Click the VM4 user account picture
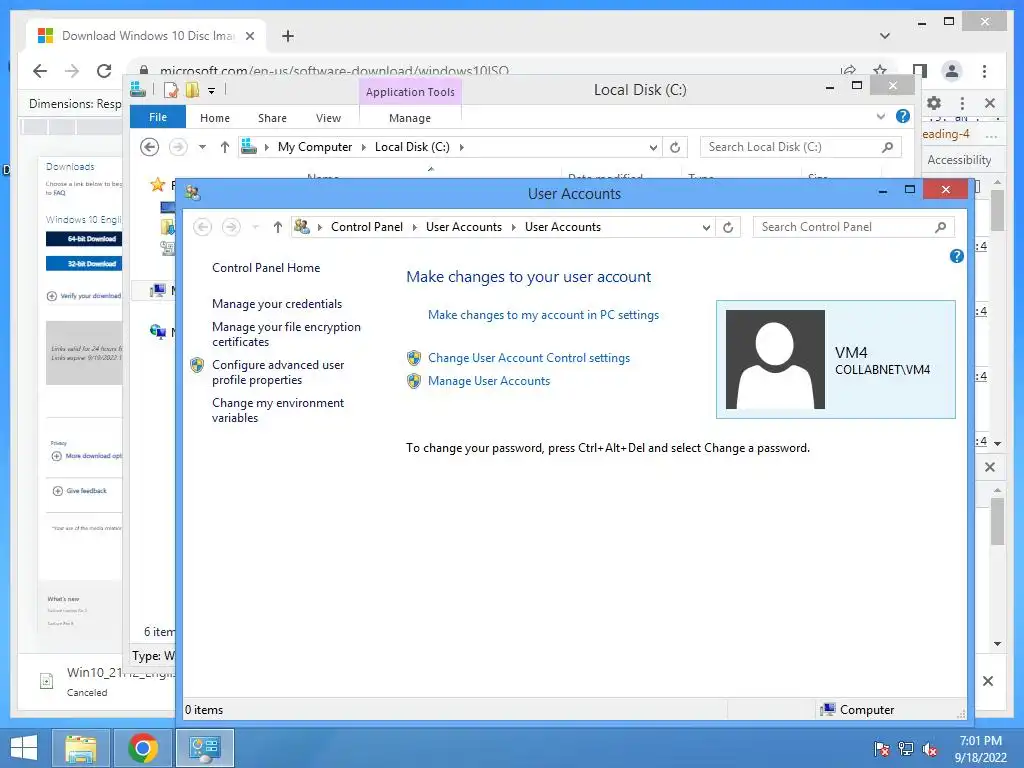Screen dimensions: 1024x768 click(775, 359)
